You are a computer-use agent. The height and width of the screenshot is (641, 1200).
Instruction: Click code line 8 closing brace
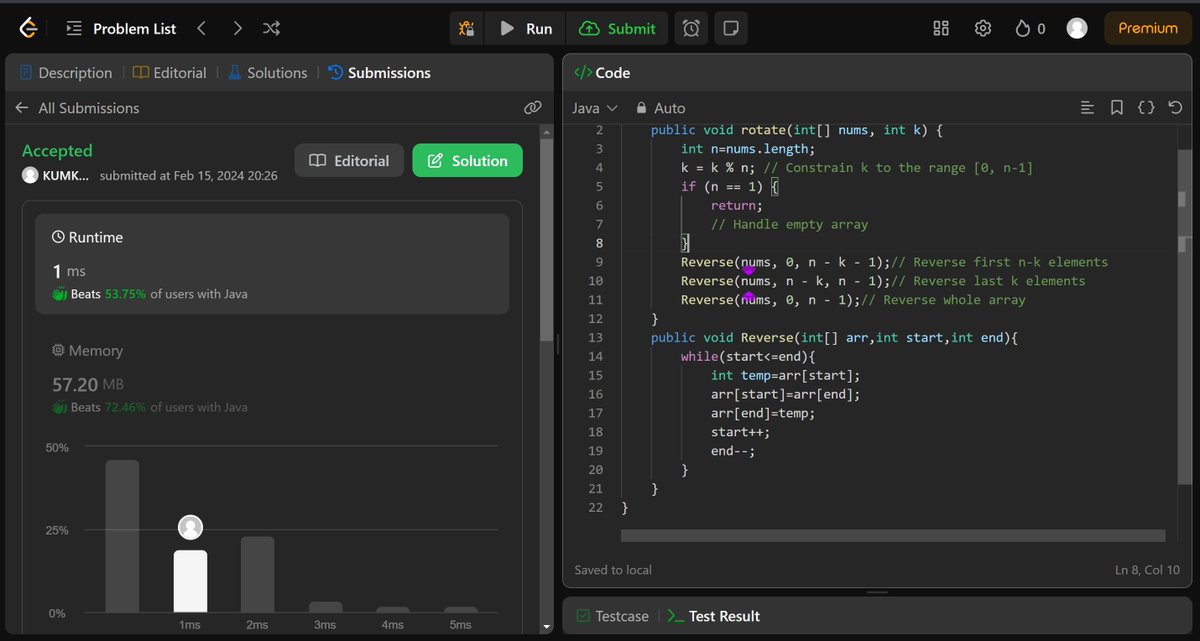click(686, 243)
